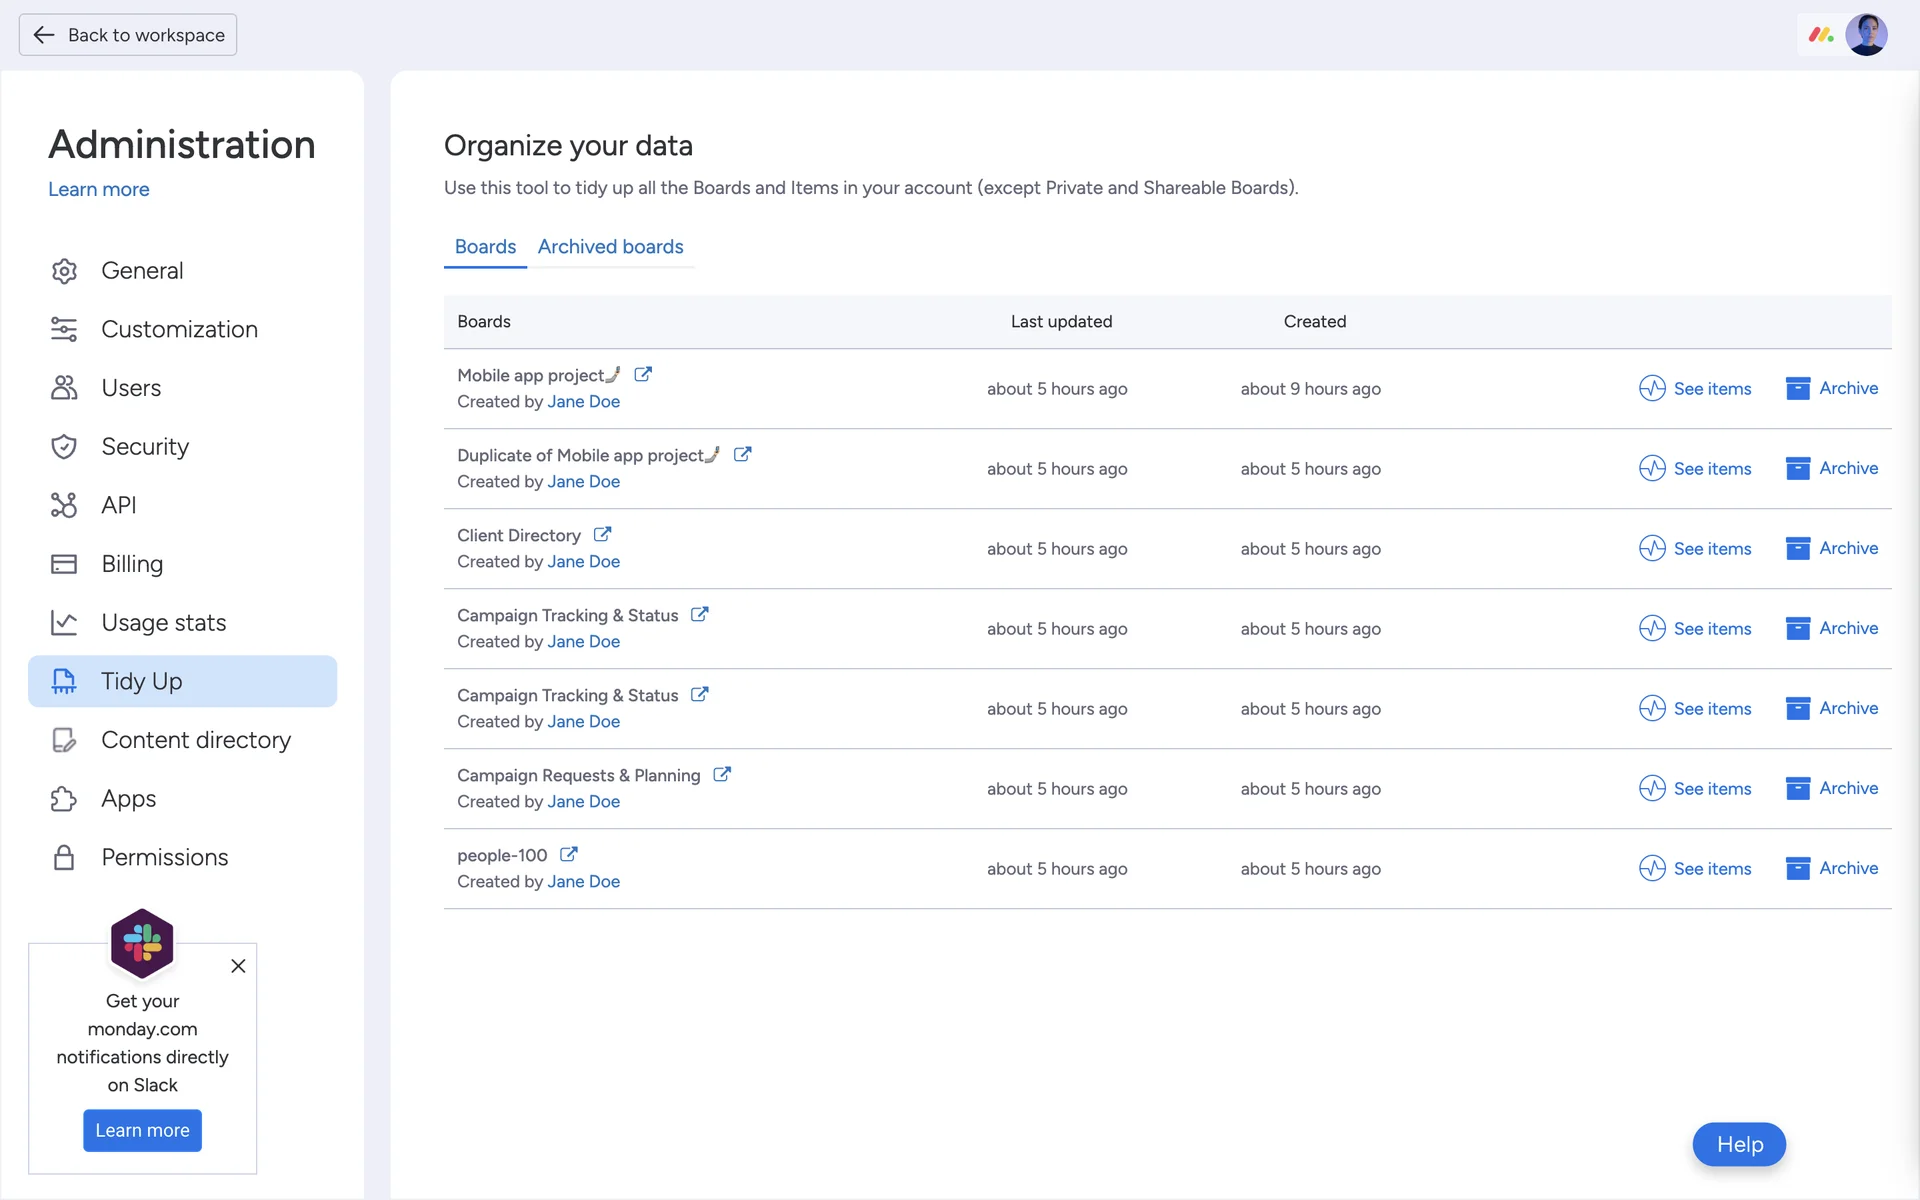This screenshot has height=1200, width=1920.
Task: Dismiss the Slack notifications promo card
Action: [238, 966]
